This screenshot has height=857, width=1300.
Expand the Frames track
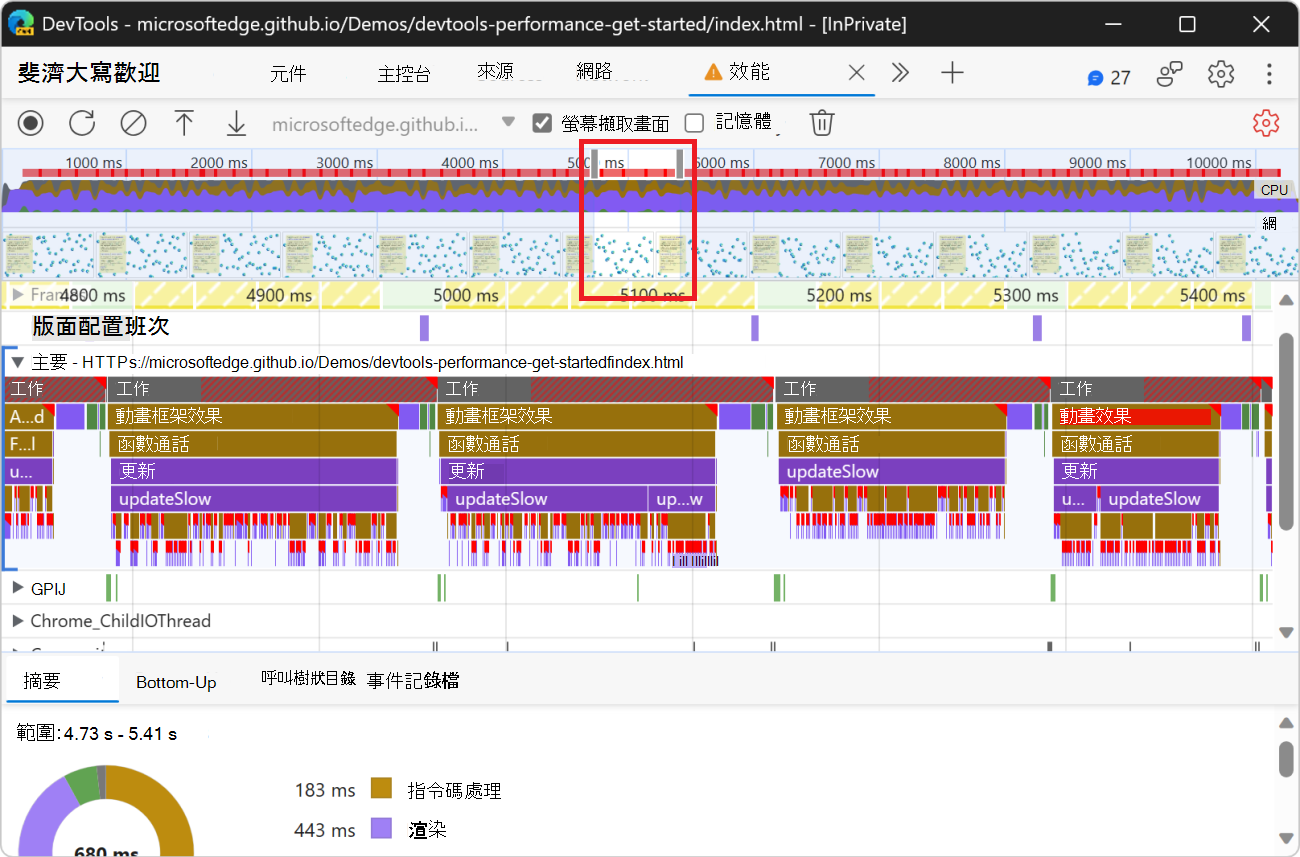pos(17,294)
